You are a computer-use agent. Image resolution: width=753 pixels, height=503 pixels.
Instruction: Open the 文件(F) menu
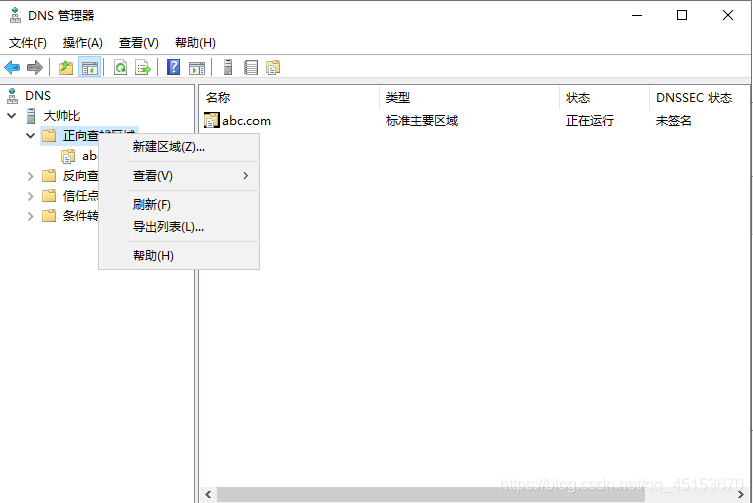[28, 43]
